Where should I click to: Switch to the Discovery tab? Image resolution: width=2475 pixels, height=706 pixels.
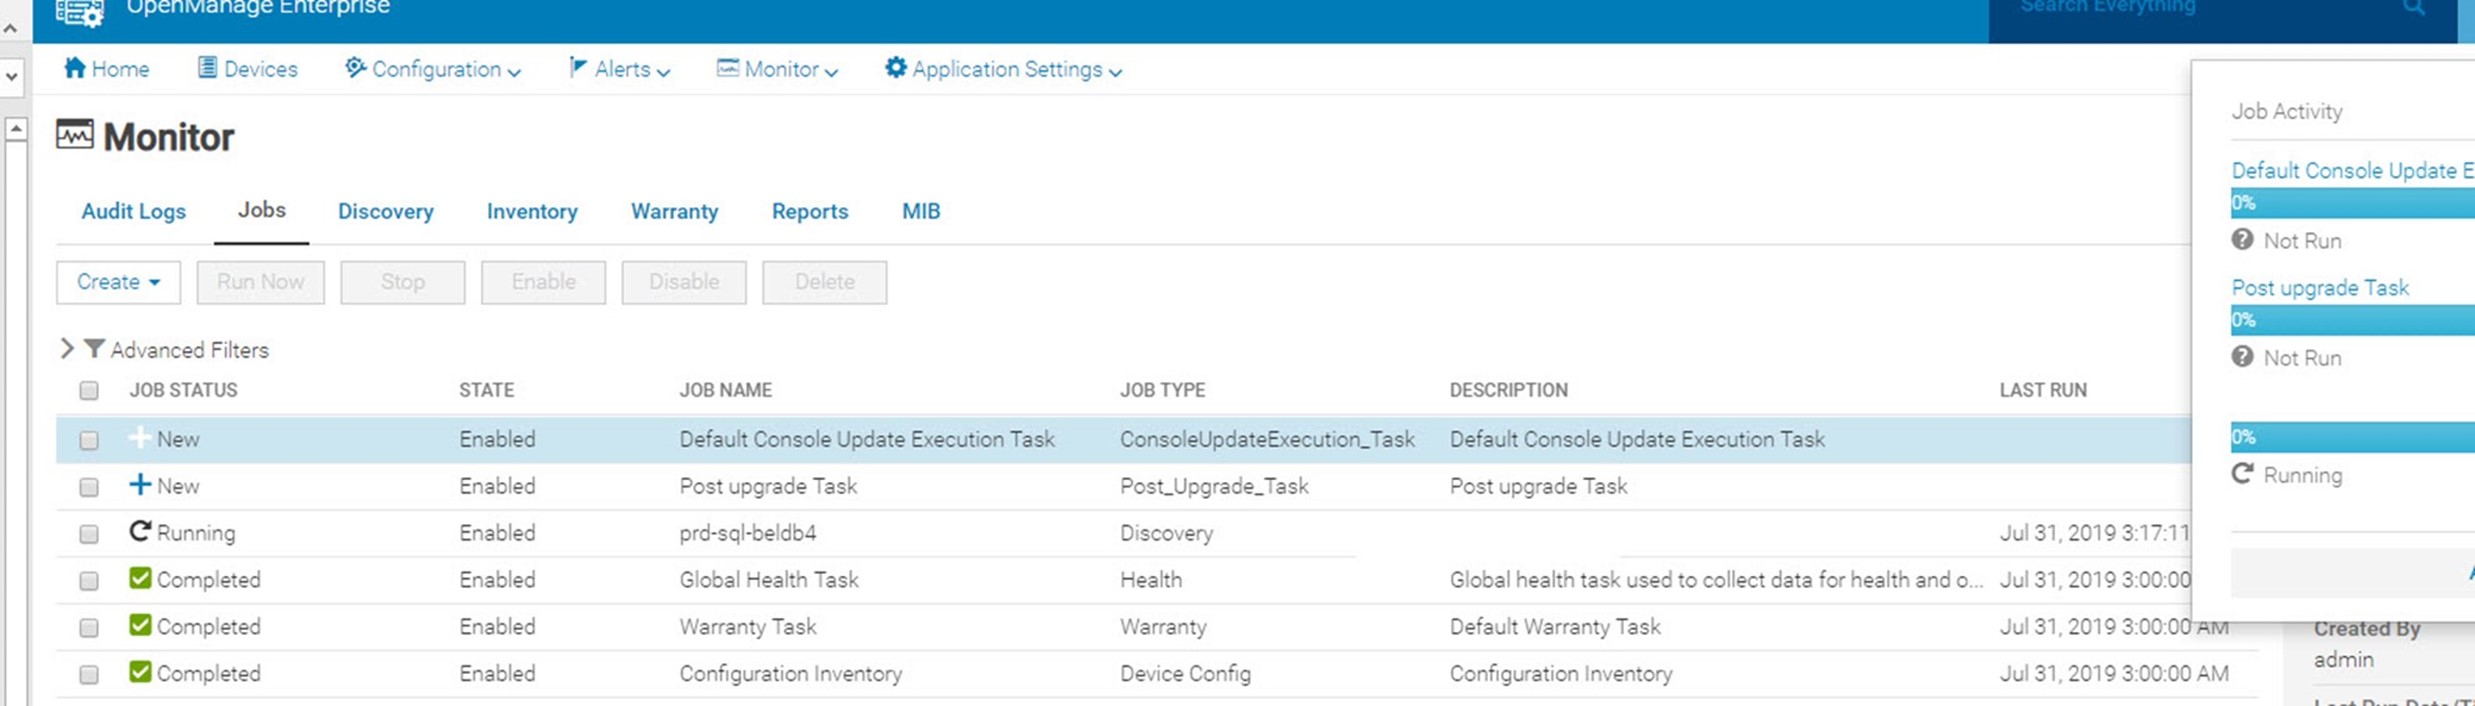[x=386, y=211]
